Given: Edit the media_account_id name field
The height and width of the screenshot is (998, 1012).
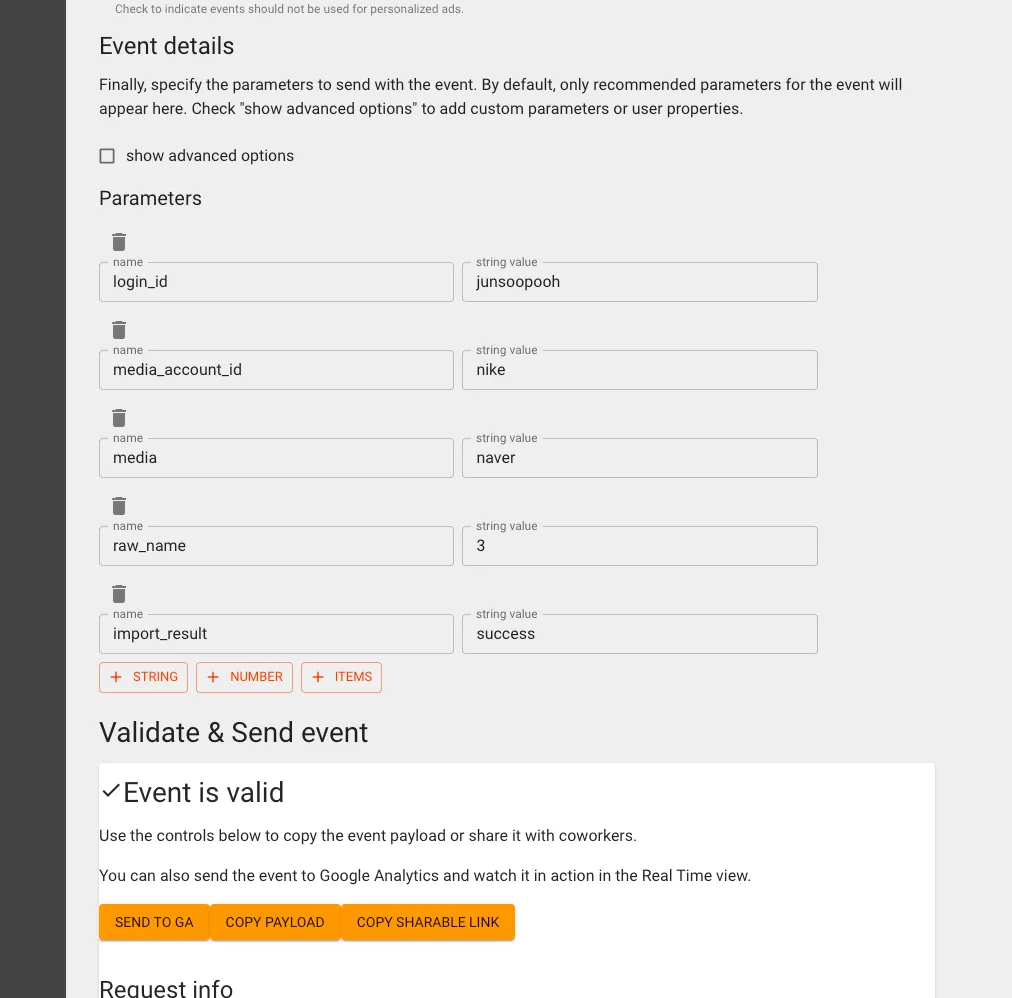Looking at the screenshot, I should (x=276, y=370).
